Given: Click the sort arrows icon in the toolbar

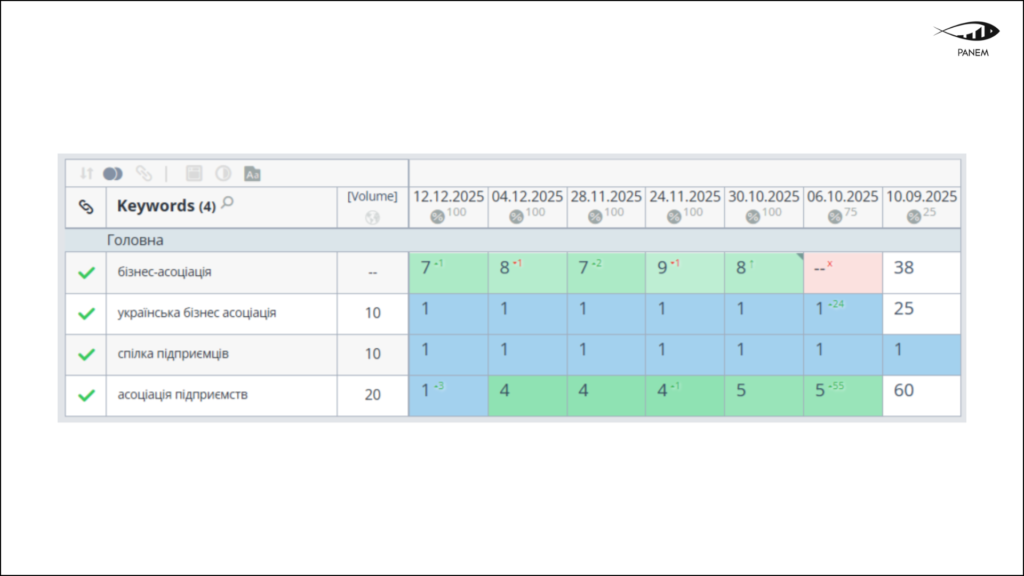Looking at the screenshot, I should pyautogui.click(x=84, y=174).
